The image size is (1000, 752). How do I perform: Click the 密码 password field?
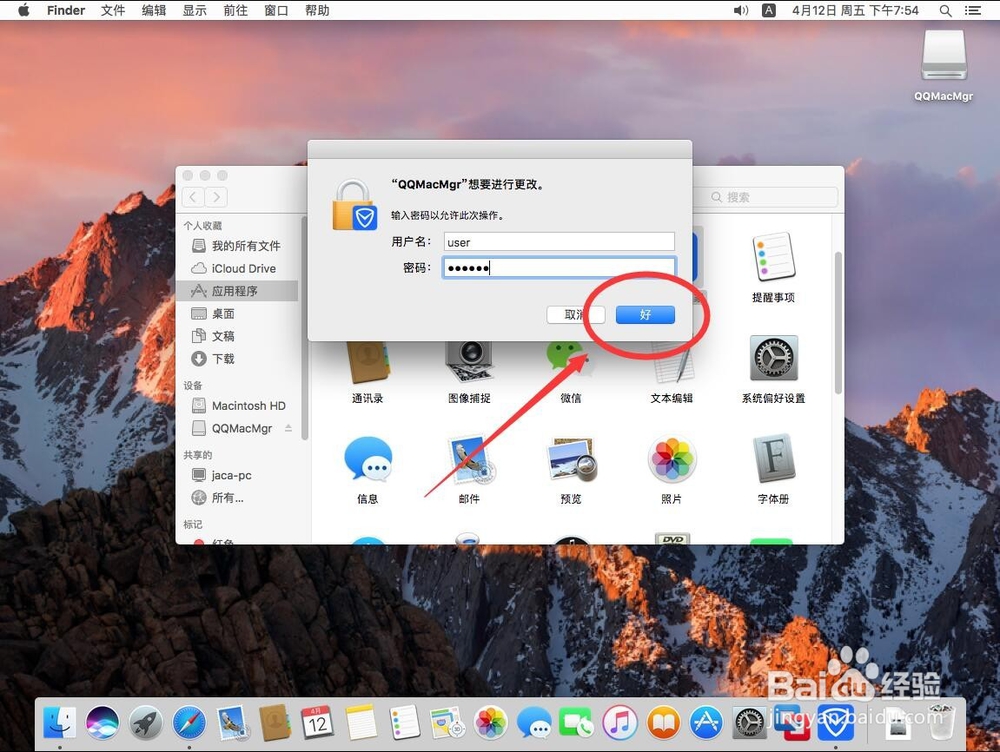point(559,268)
